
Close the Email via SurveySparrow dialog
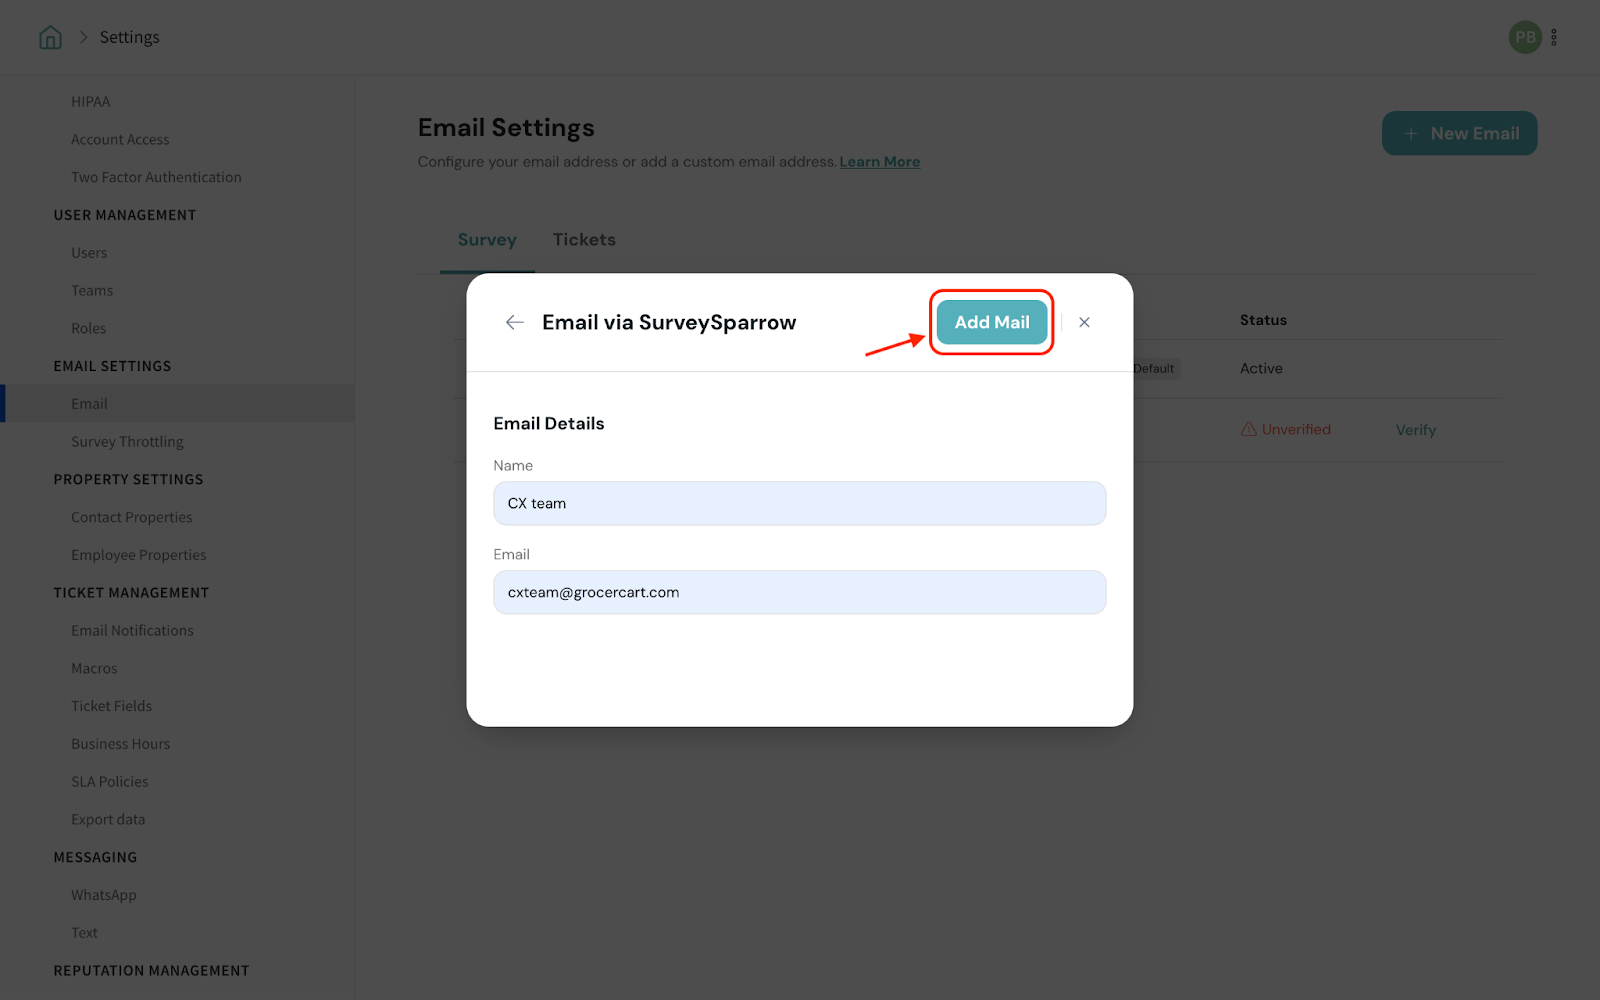click(1084, 322)
